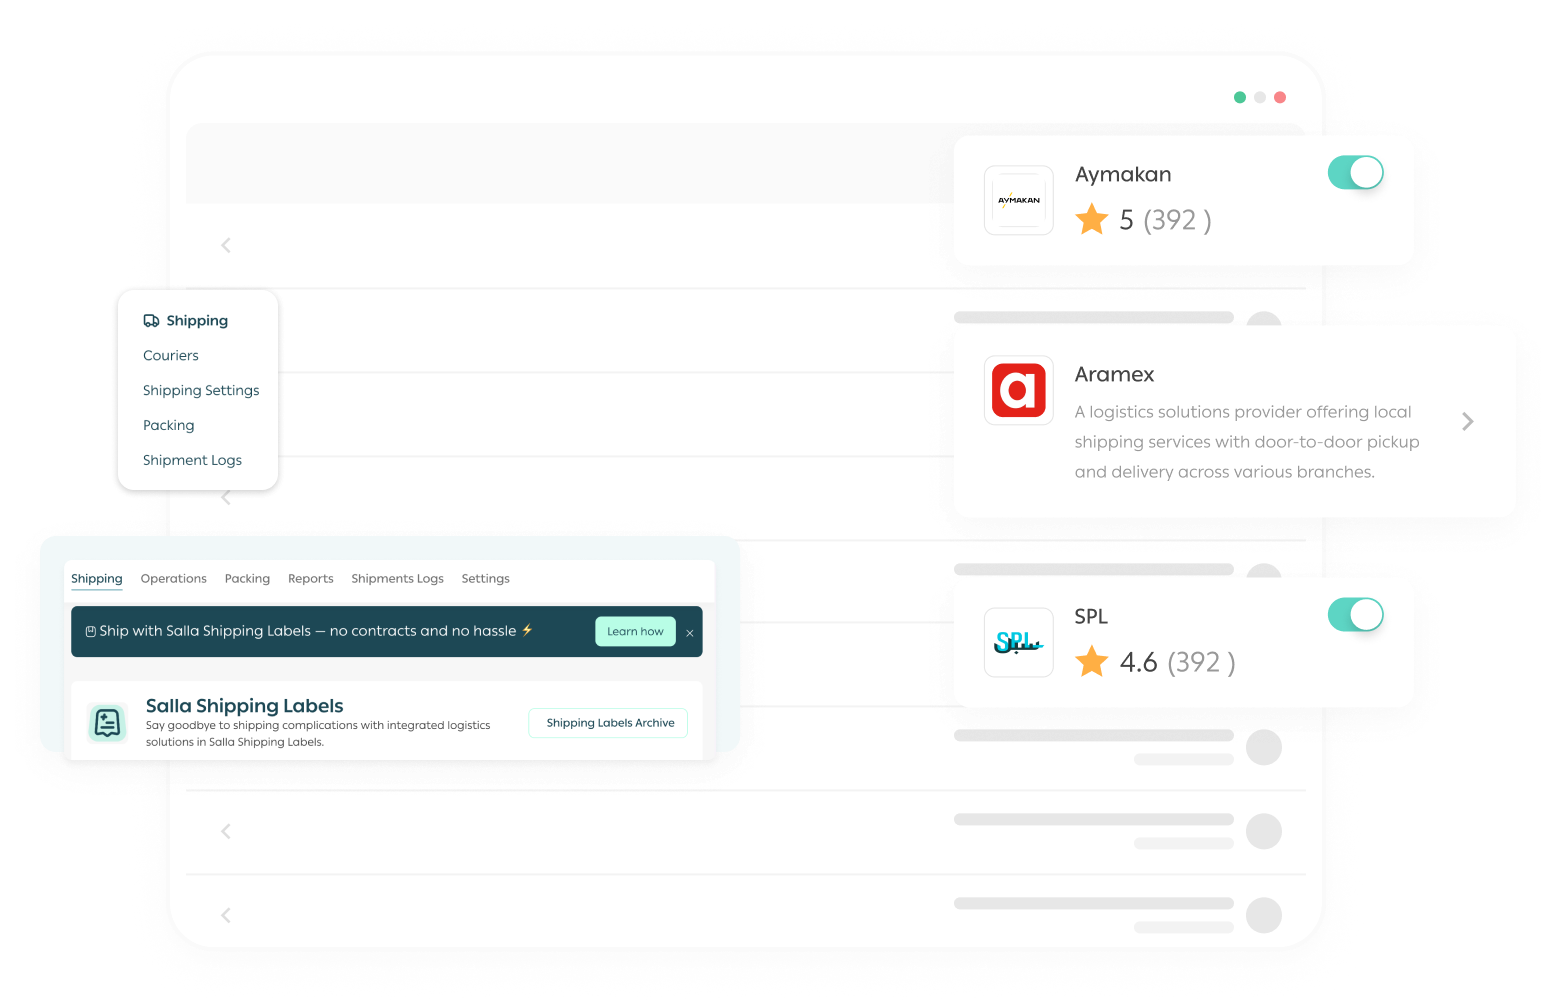Click the star rating icon for SPL
Viewport: 1556px width, 1001px height.
tap(1092, 661)
